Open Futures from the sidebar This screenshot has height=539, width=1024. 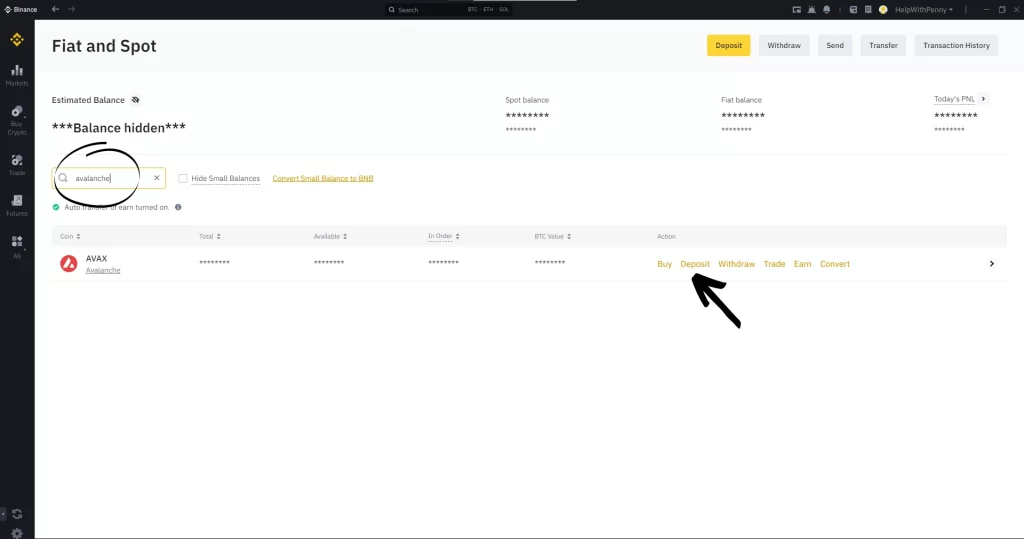(17, 205)
